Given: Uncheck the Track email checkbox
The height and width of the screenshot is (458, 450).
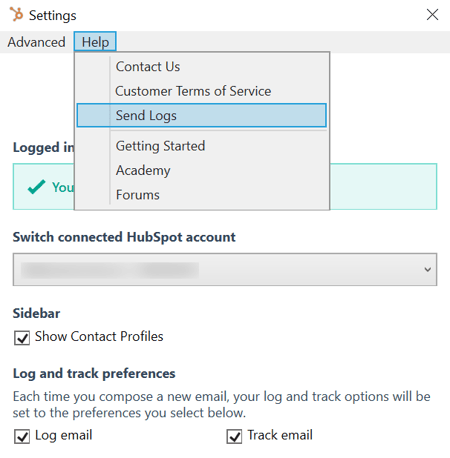Looking at the screenshot, I should coord(234,436).
